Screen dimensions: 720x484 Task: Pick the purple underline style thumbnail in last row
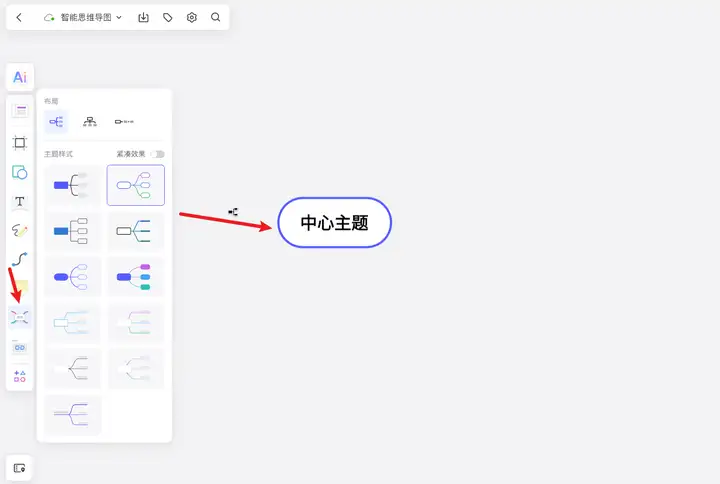72,414
